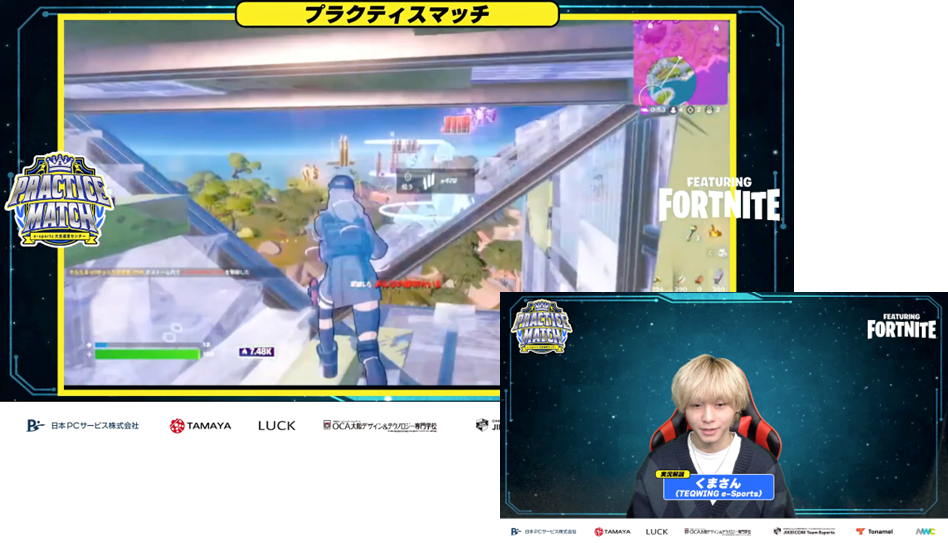Click the 日本PCサービス logo in the caster panel footer
Image resolution: width=948 pixels, height=543 pixels.
tap(544, 532)
